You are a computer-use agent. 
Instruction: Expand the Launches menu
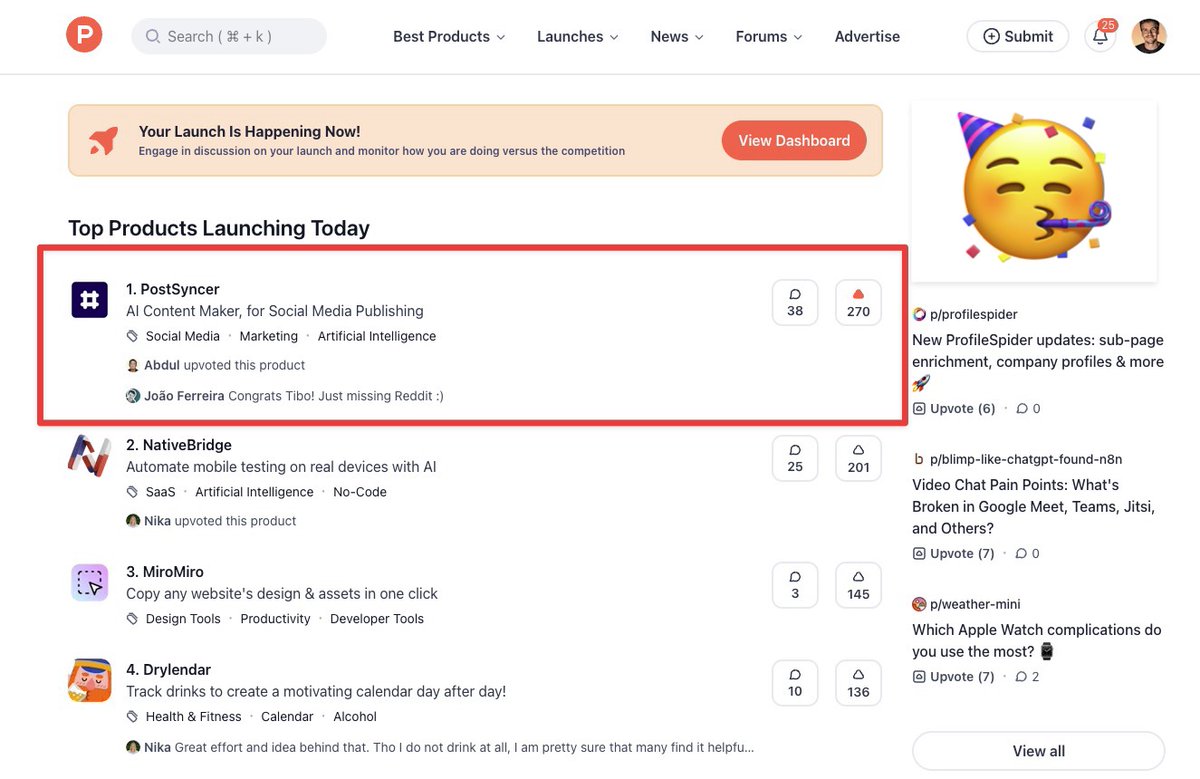point(578,36)
